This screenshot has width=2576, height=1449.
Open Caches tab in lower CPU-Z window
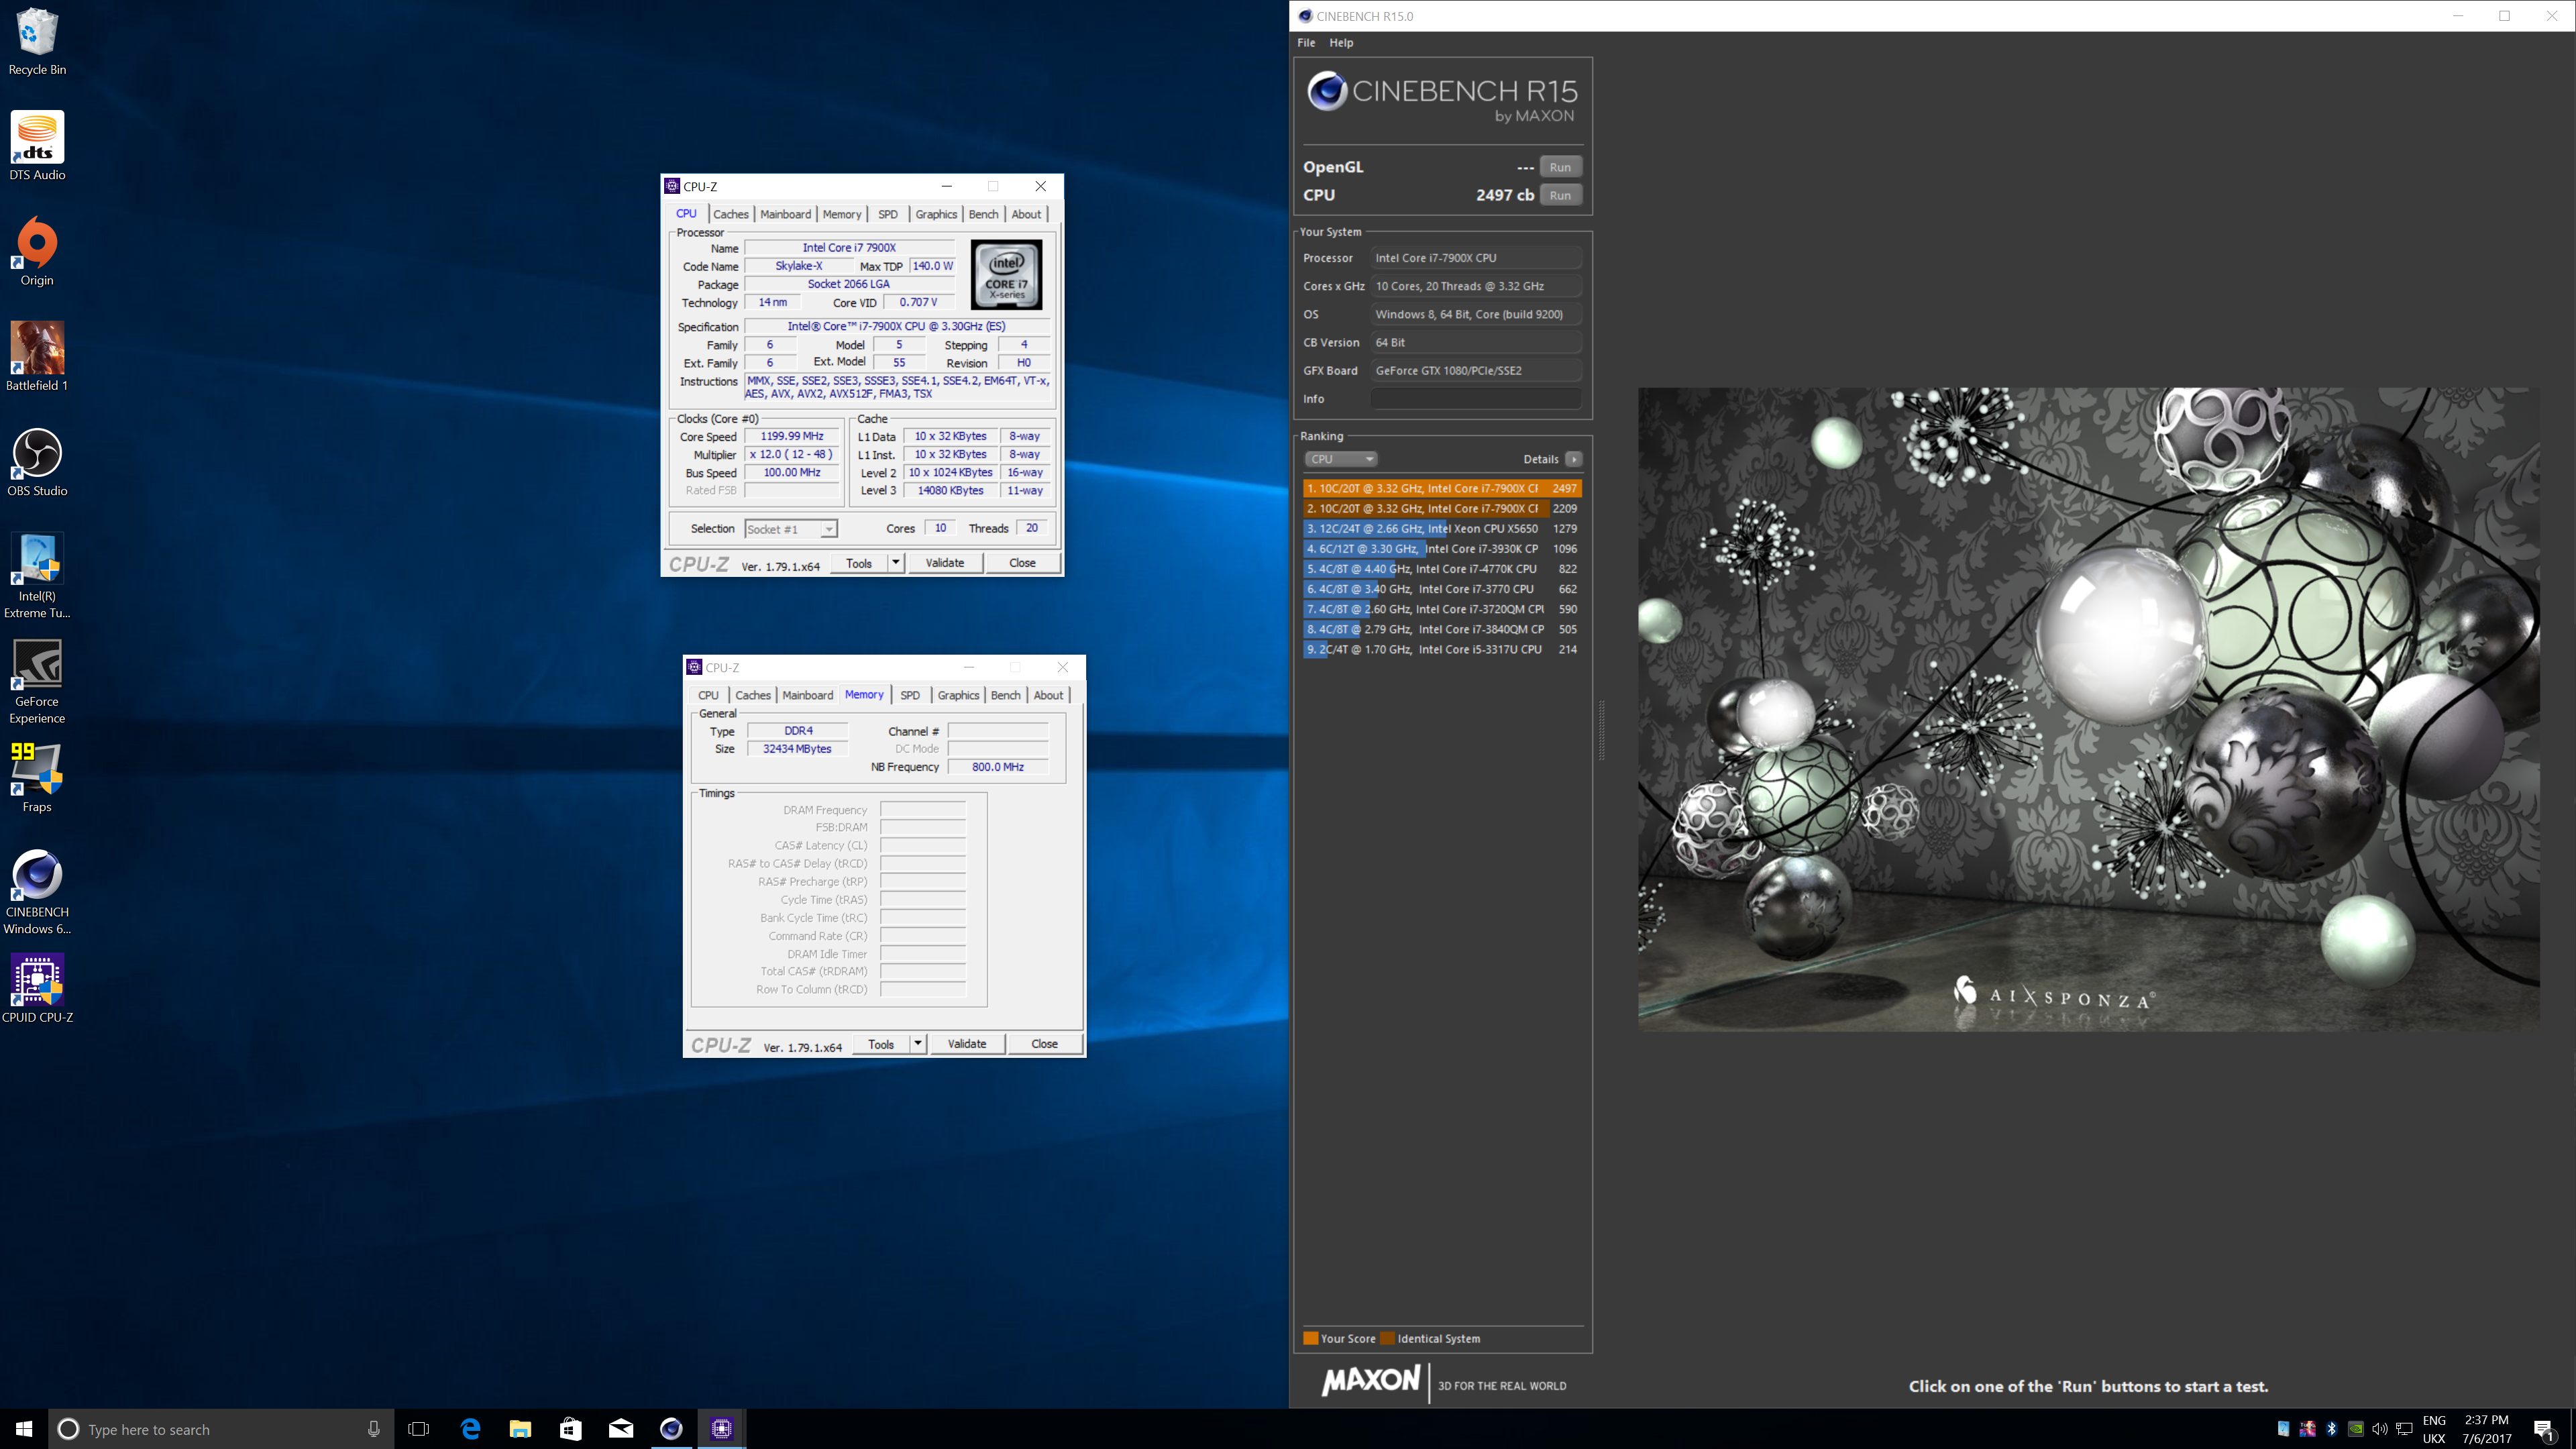753,695
